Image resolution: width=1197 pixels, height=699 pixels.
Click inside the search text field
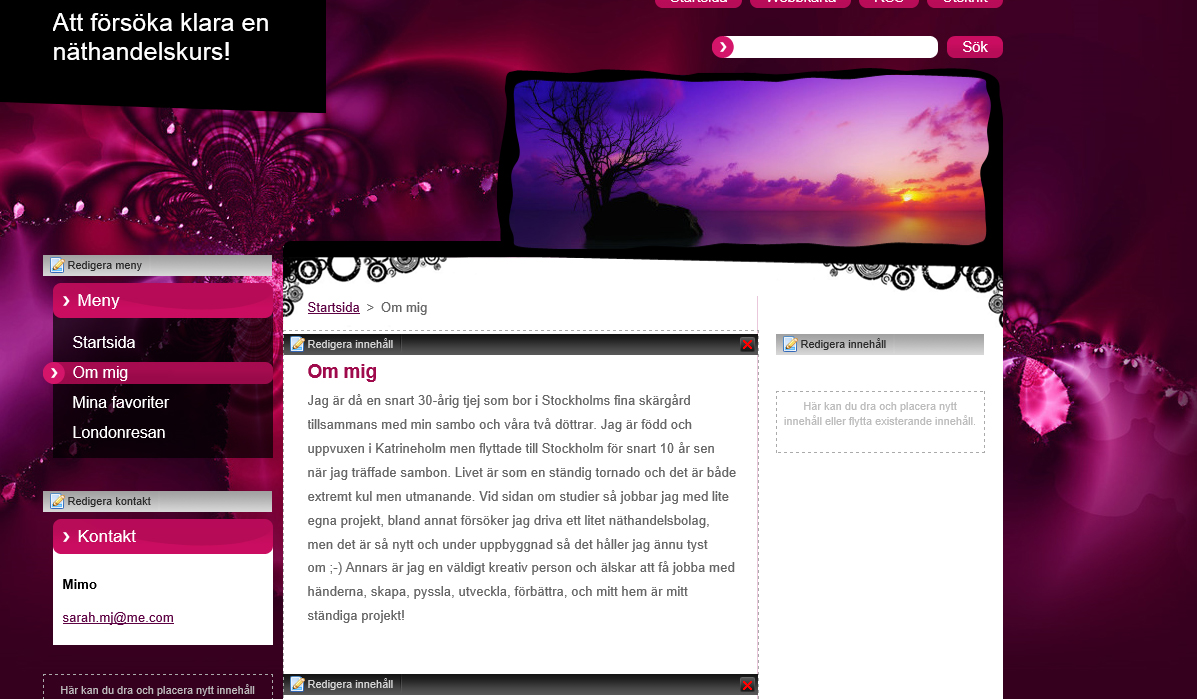pos(835,47)
